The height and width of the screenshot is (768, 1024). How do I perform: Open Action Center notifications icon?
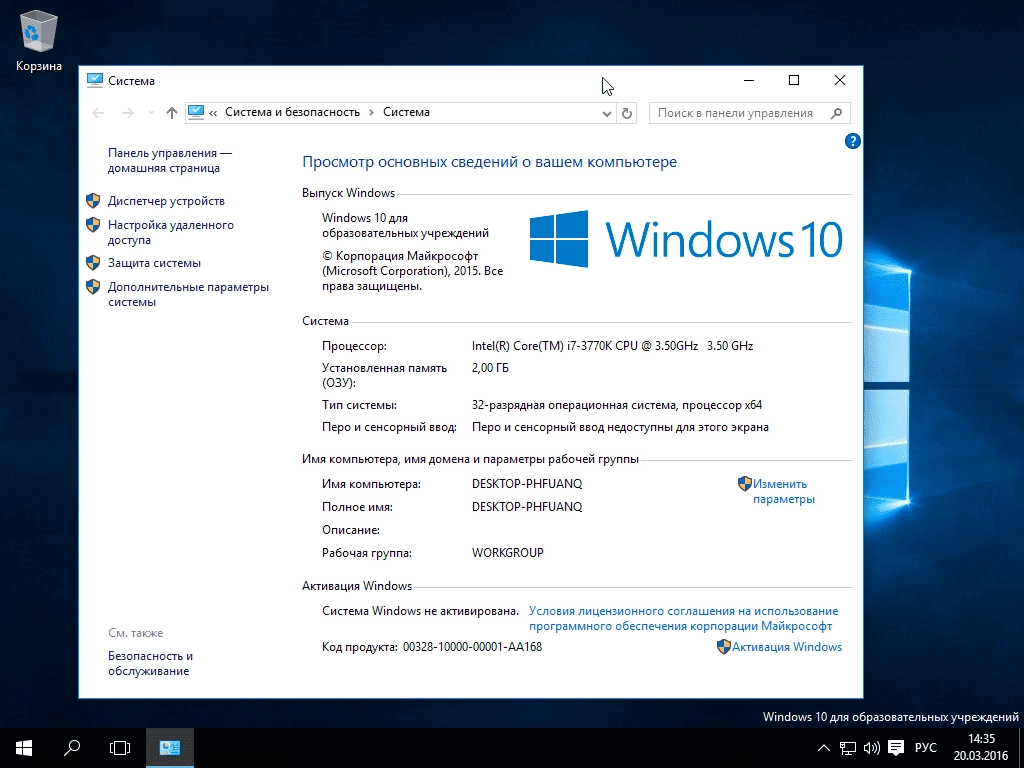pyautogui.click(x=896, y=748)
